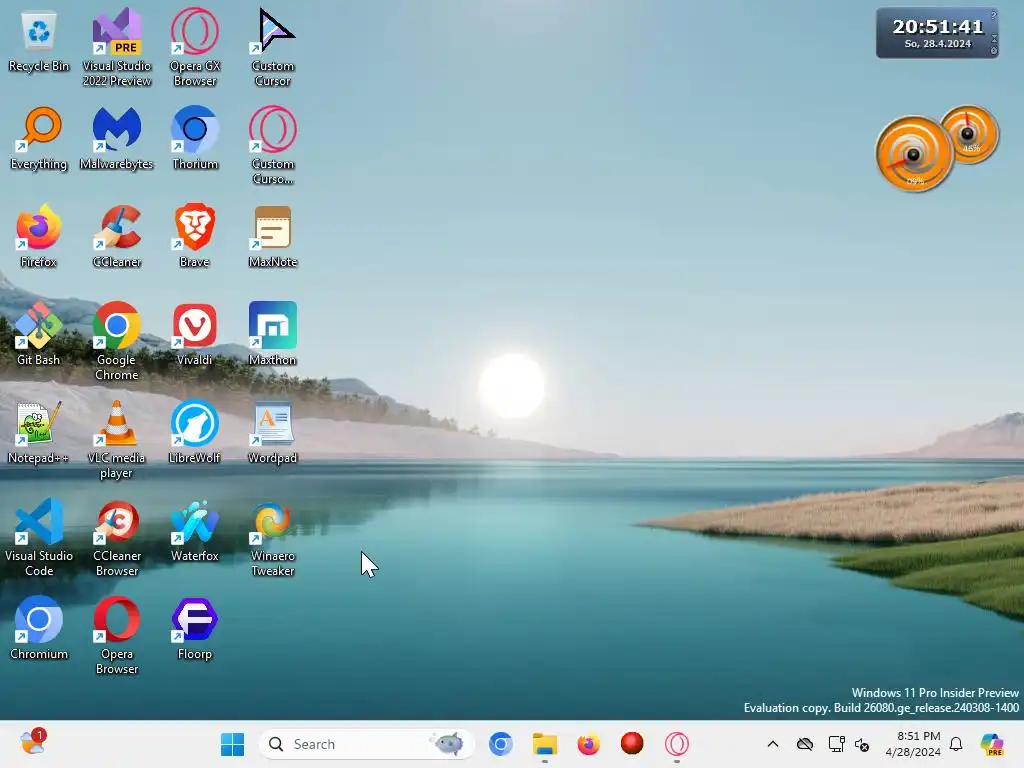Click the red ball taskbar icon
The height and width of the screenshot is (768, 1024).
pyautogui.click(x=632, y=744)
